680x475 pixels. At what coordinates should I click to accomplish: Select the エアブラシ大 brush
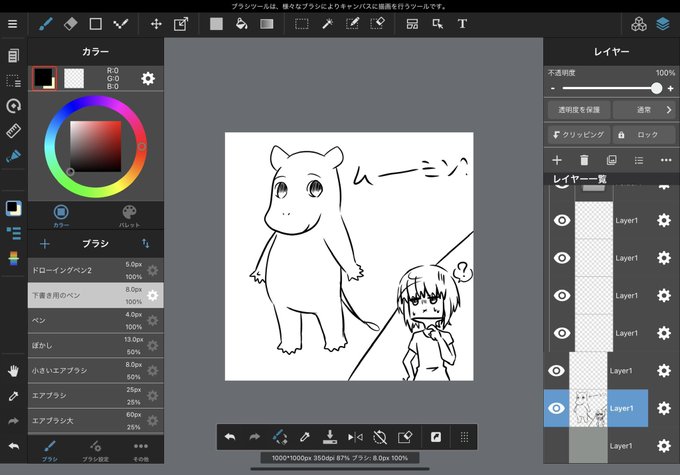tap(95, 421)
